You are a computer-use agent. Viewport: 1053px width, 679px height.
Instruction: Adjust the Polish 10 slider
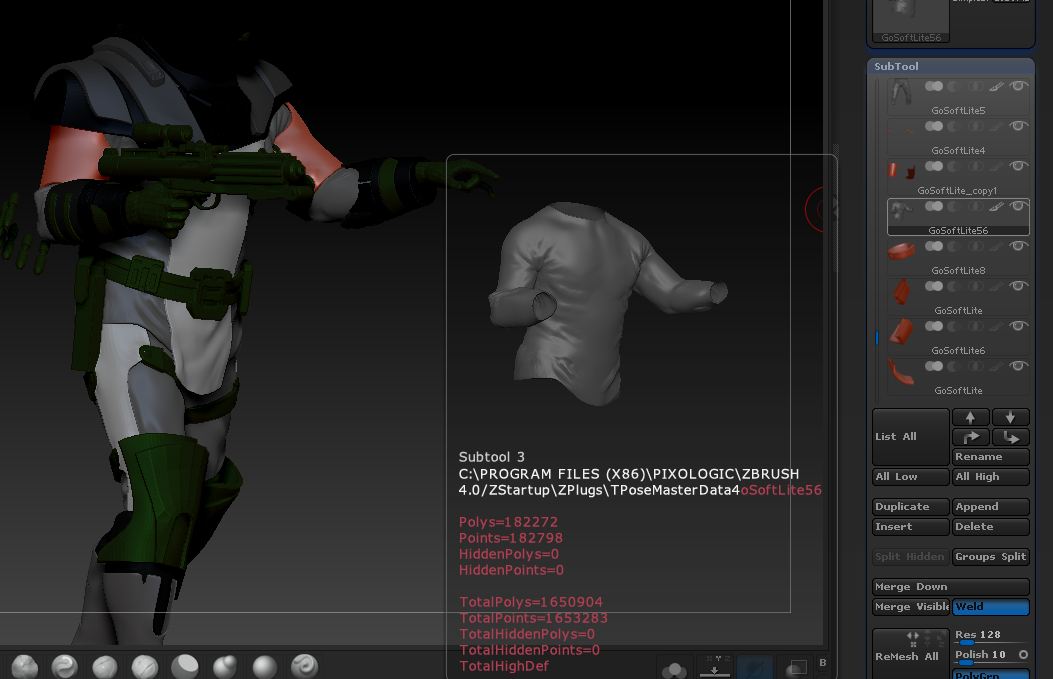pyautogui.click(x=984, y=655)
